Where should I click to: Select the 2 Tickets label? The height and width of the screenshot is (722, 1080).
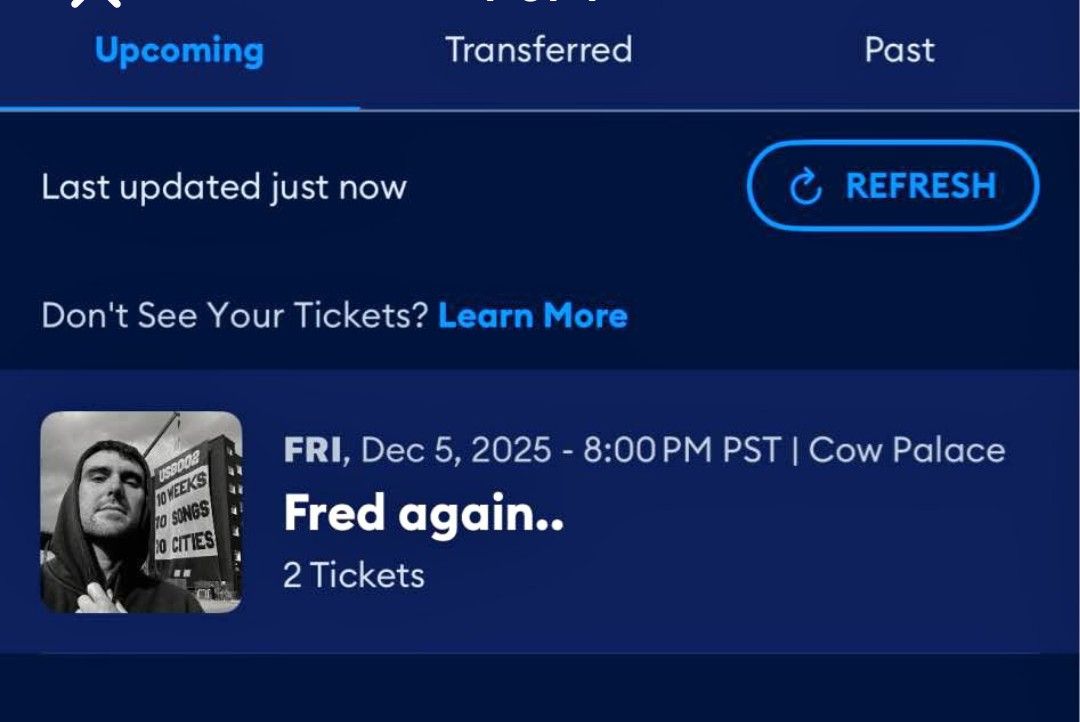pos(353,574)
